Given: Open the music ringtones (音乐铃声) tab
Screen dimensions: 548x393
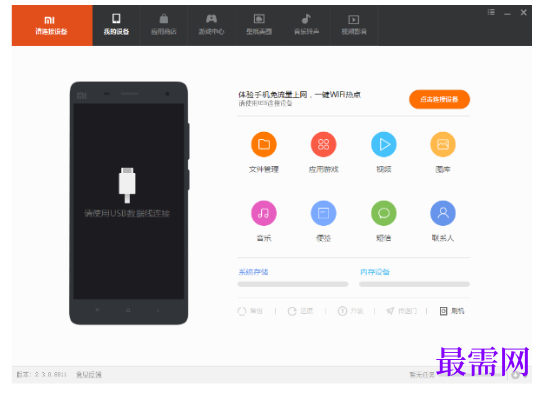Looking at the screenshot, I should pyautogui.click(x=307, y=25).
